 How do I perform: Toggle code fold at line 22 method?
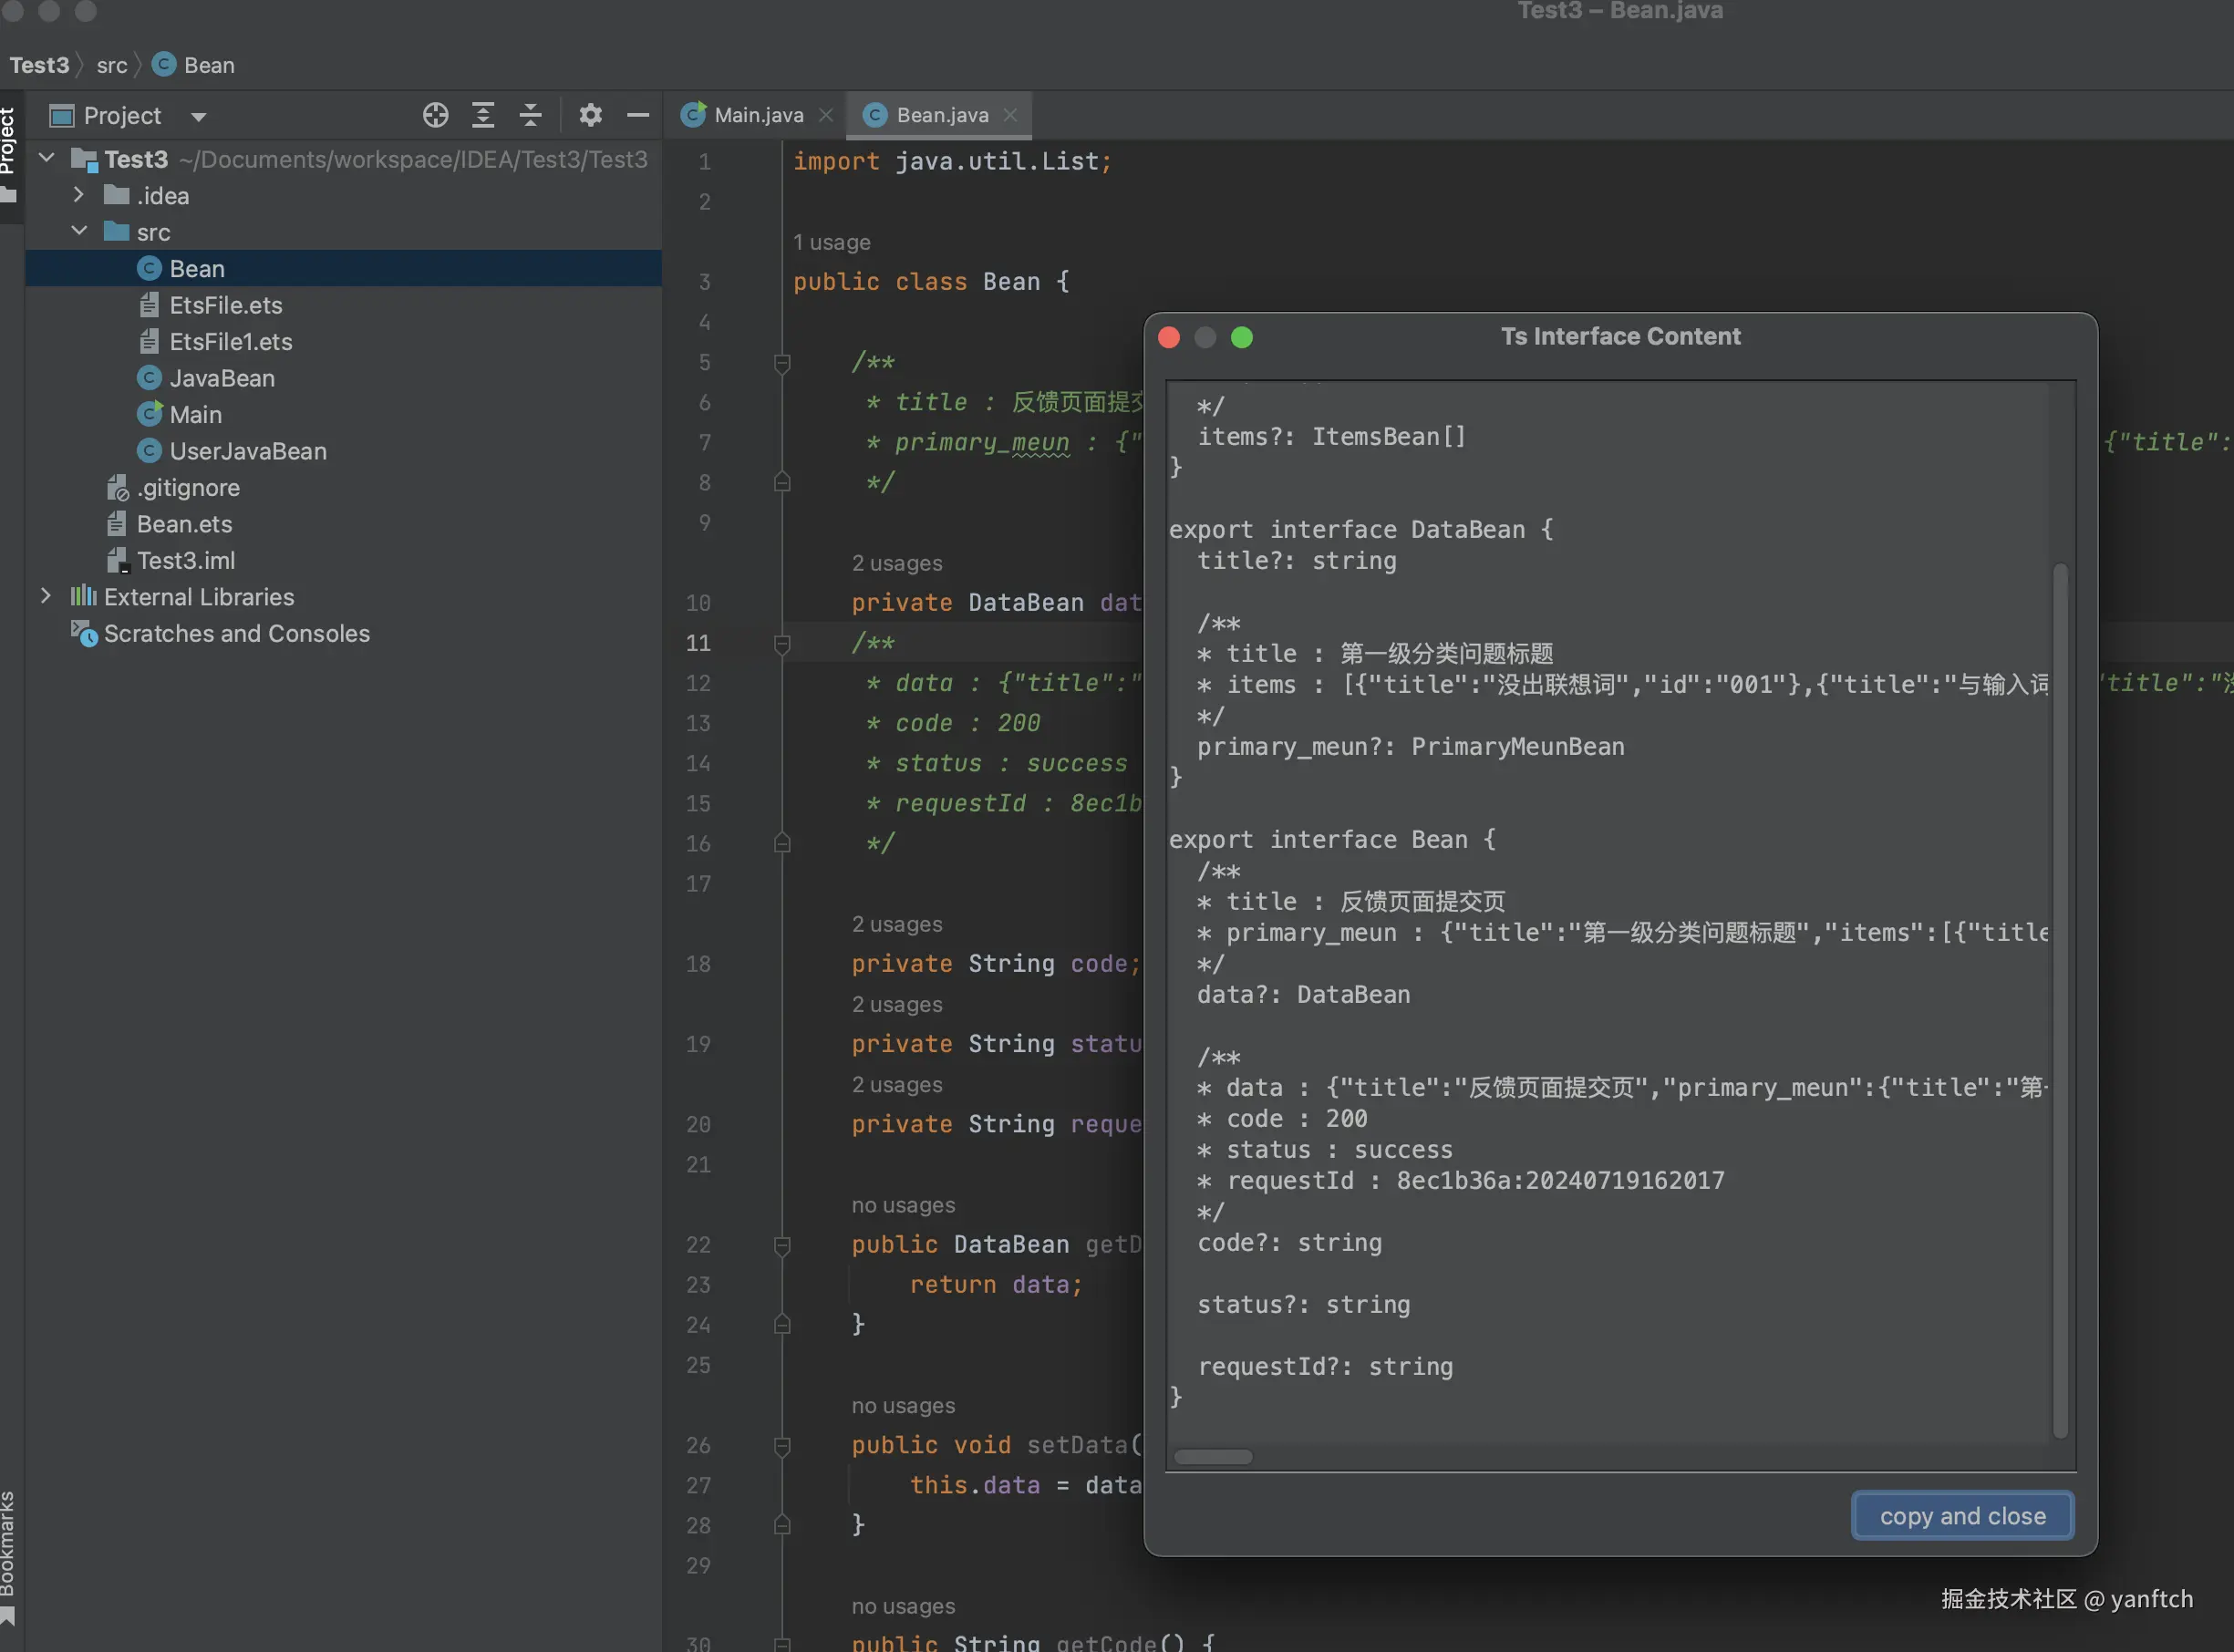782,1245
